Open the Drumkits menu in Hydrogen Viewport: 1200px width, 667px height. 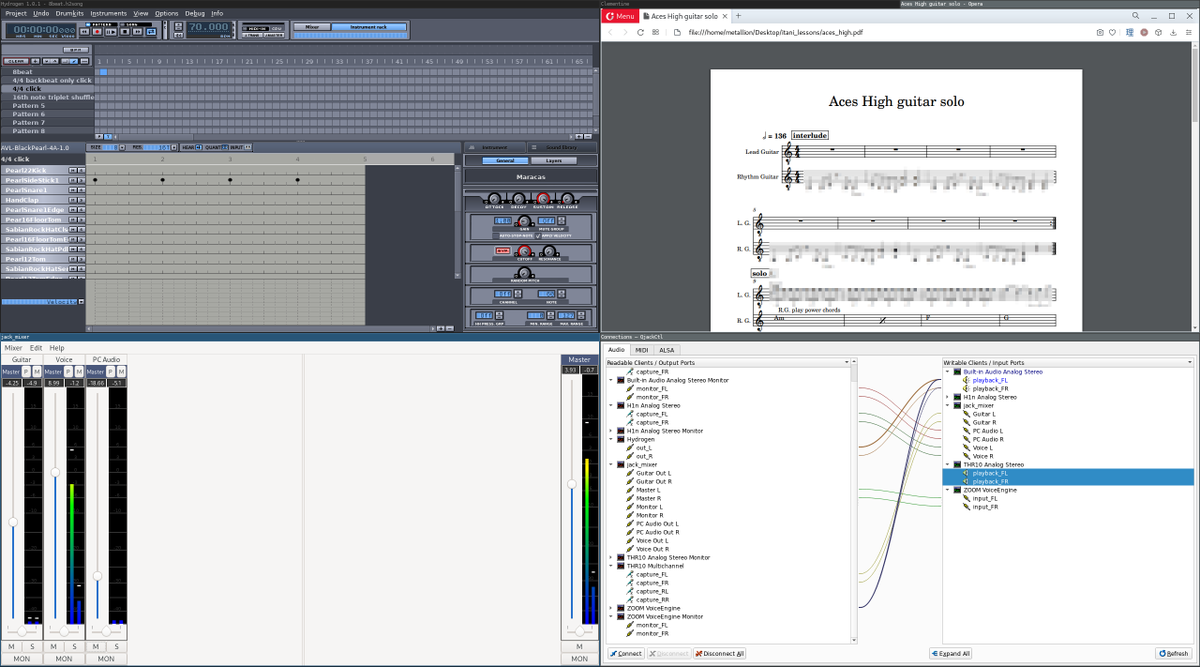point(69,14)
